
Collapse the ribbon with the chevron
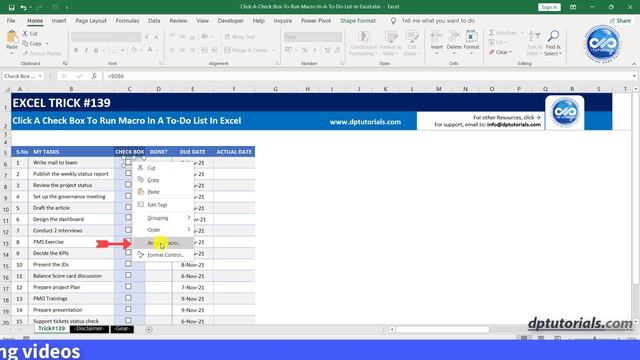coord(634,64)
